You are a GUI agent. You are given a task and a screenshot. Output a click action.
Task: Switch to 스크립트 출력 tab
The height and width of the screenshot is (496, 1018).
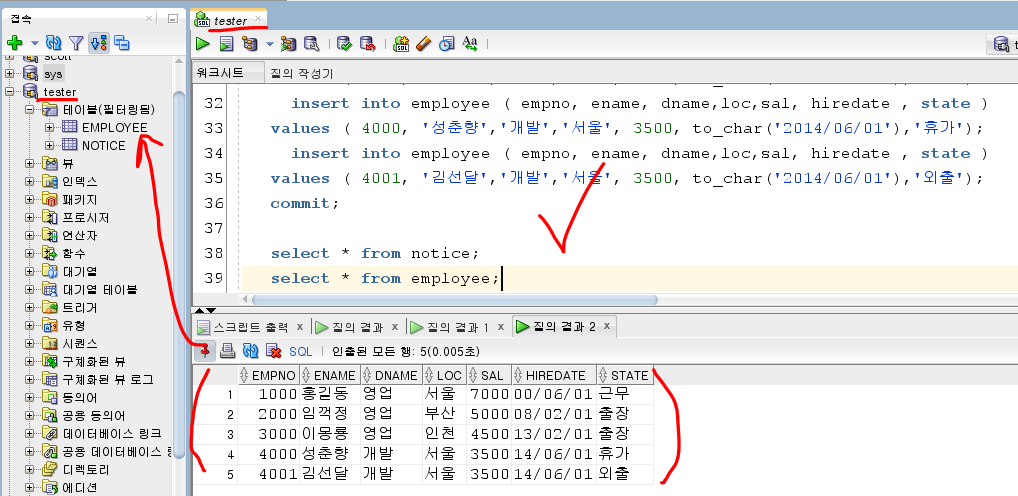(251, 327)
